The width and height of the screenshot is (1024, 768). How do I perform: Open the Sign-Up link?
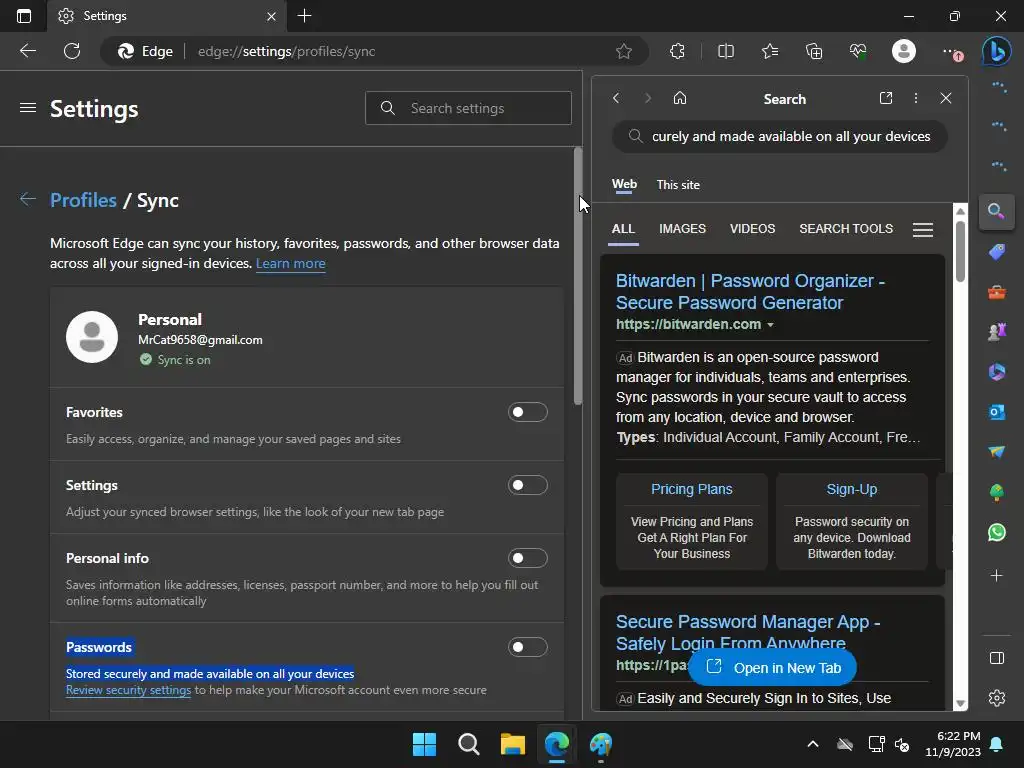pyautogui.click(x=852, y=489)
